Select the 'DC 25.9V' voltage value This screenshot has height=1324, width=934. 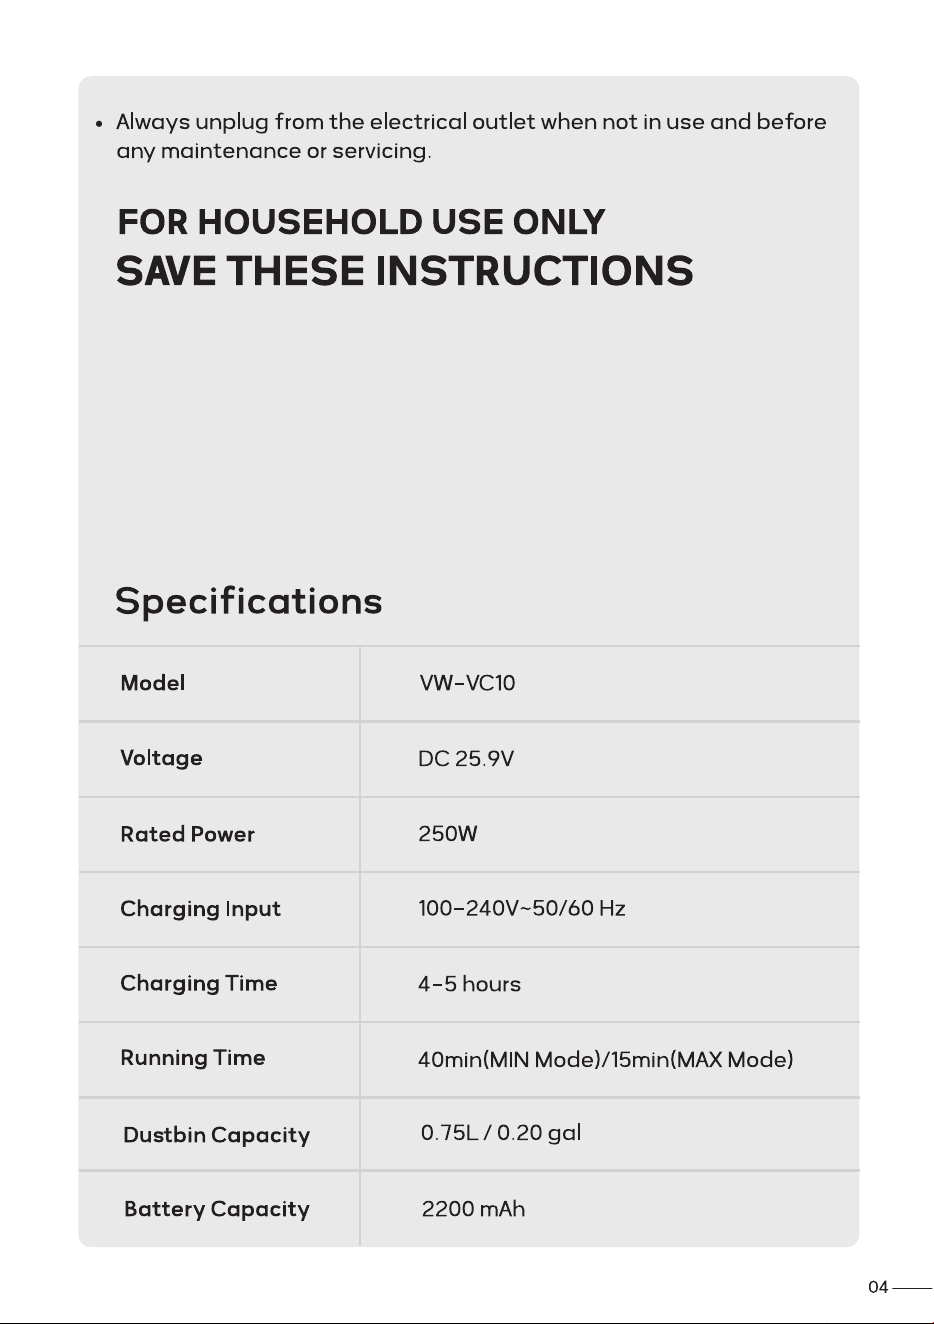[x=466, y=759]
